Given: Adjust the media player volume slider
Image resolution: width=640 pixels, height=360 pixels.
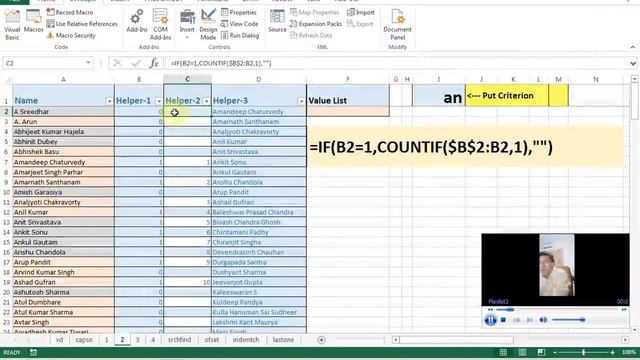Looking at the screenshot, I should [x=568, y=320].
